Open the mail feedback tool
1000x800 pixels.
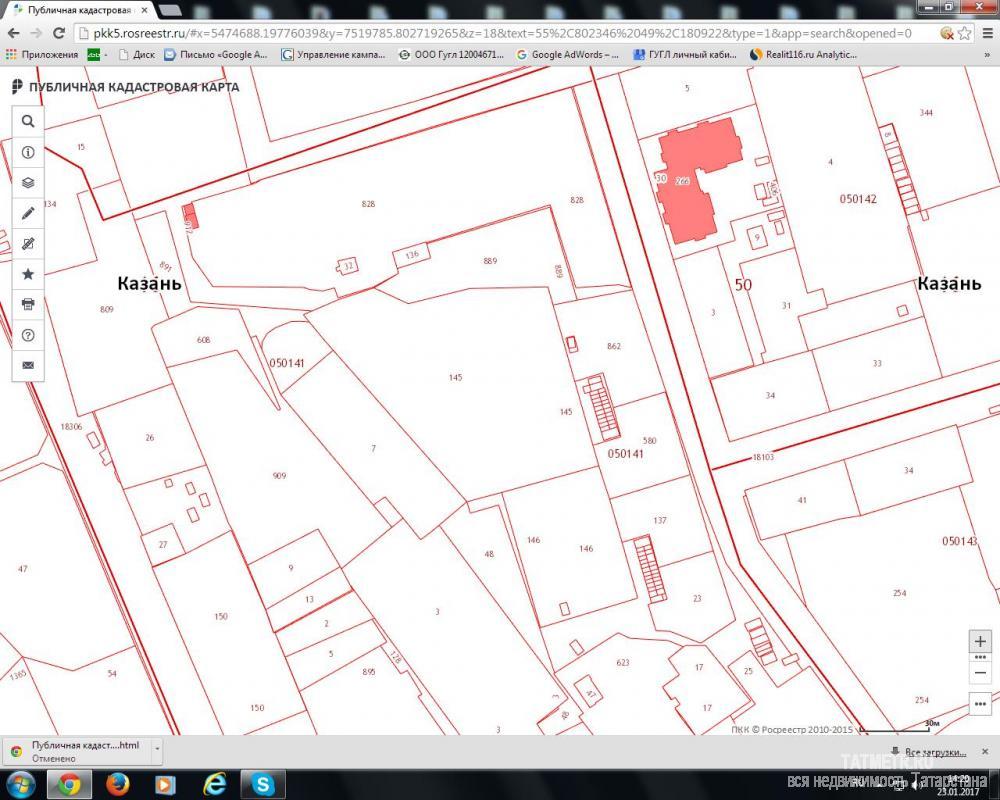coord(27,365)
